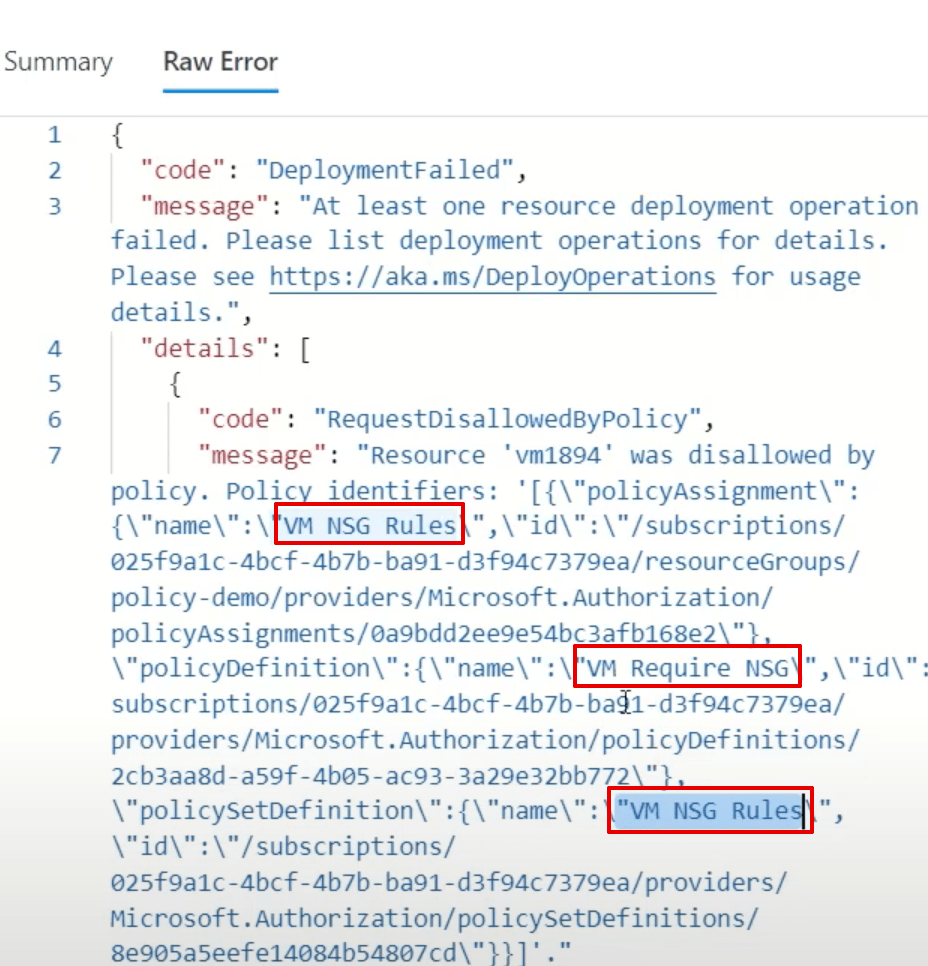This screenshot has height=966, width=928.
Task: Click line number 1 in the gutter
Action: (x=54, y=135)
